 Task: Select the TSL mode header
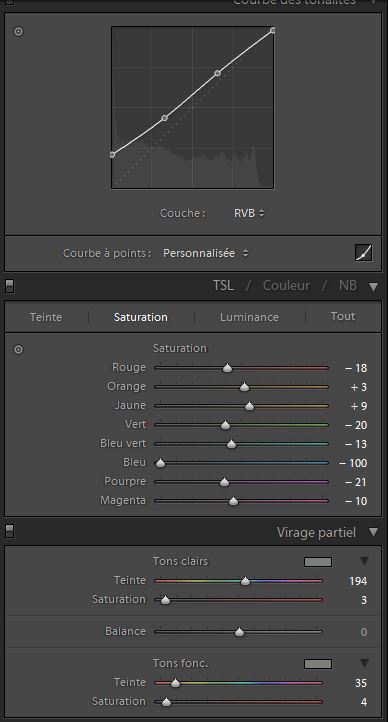pos(223,285)
